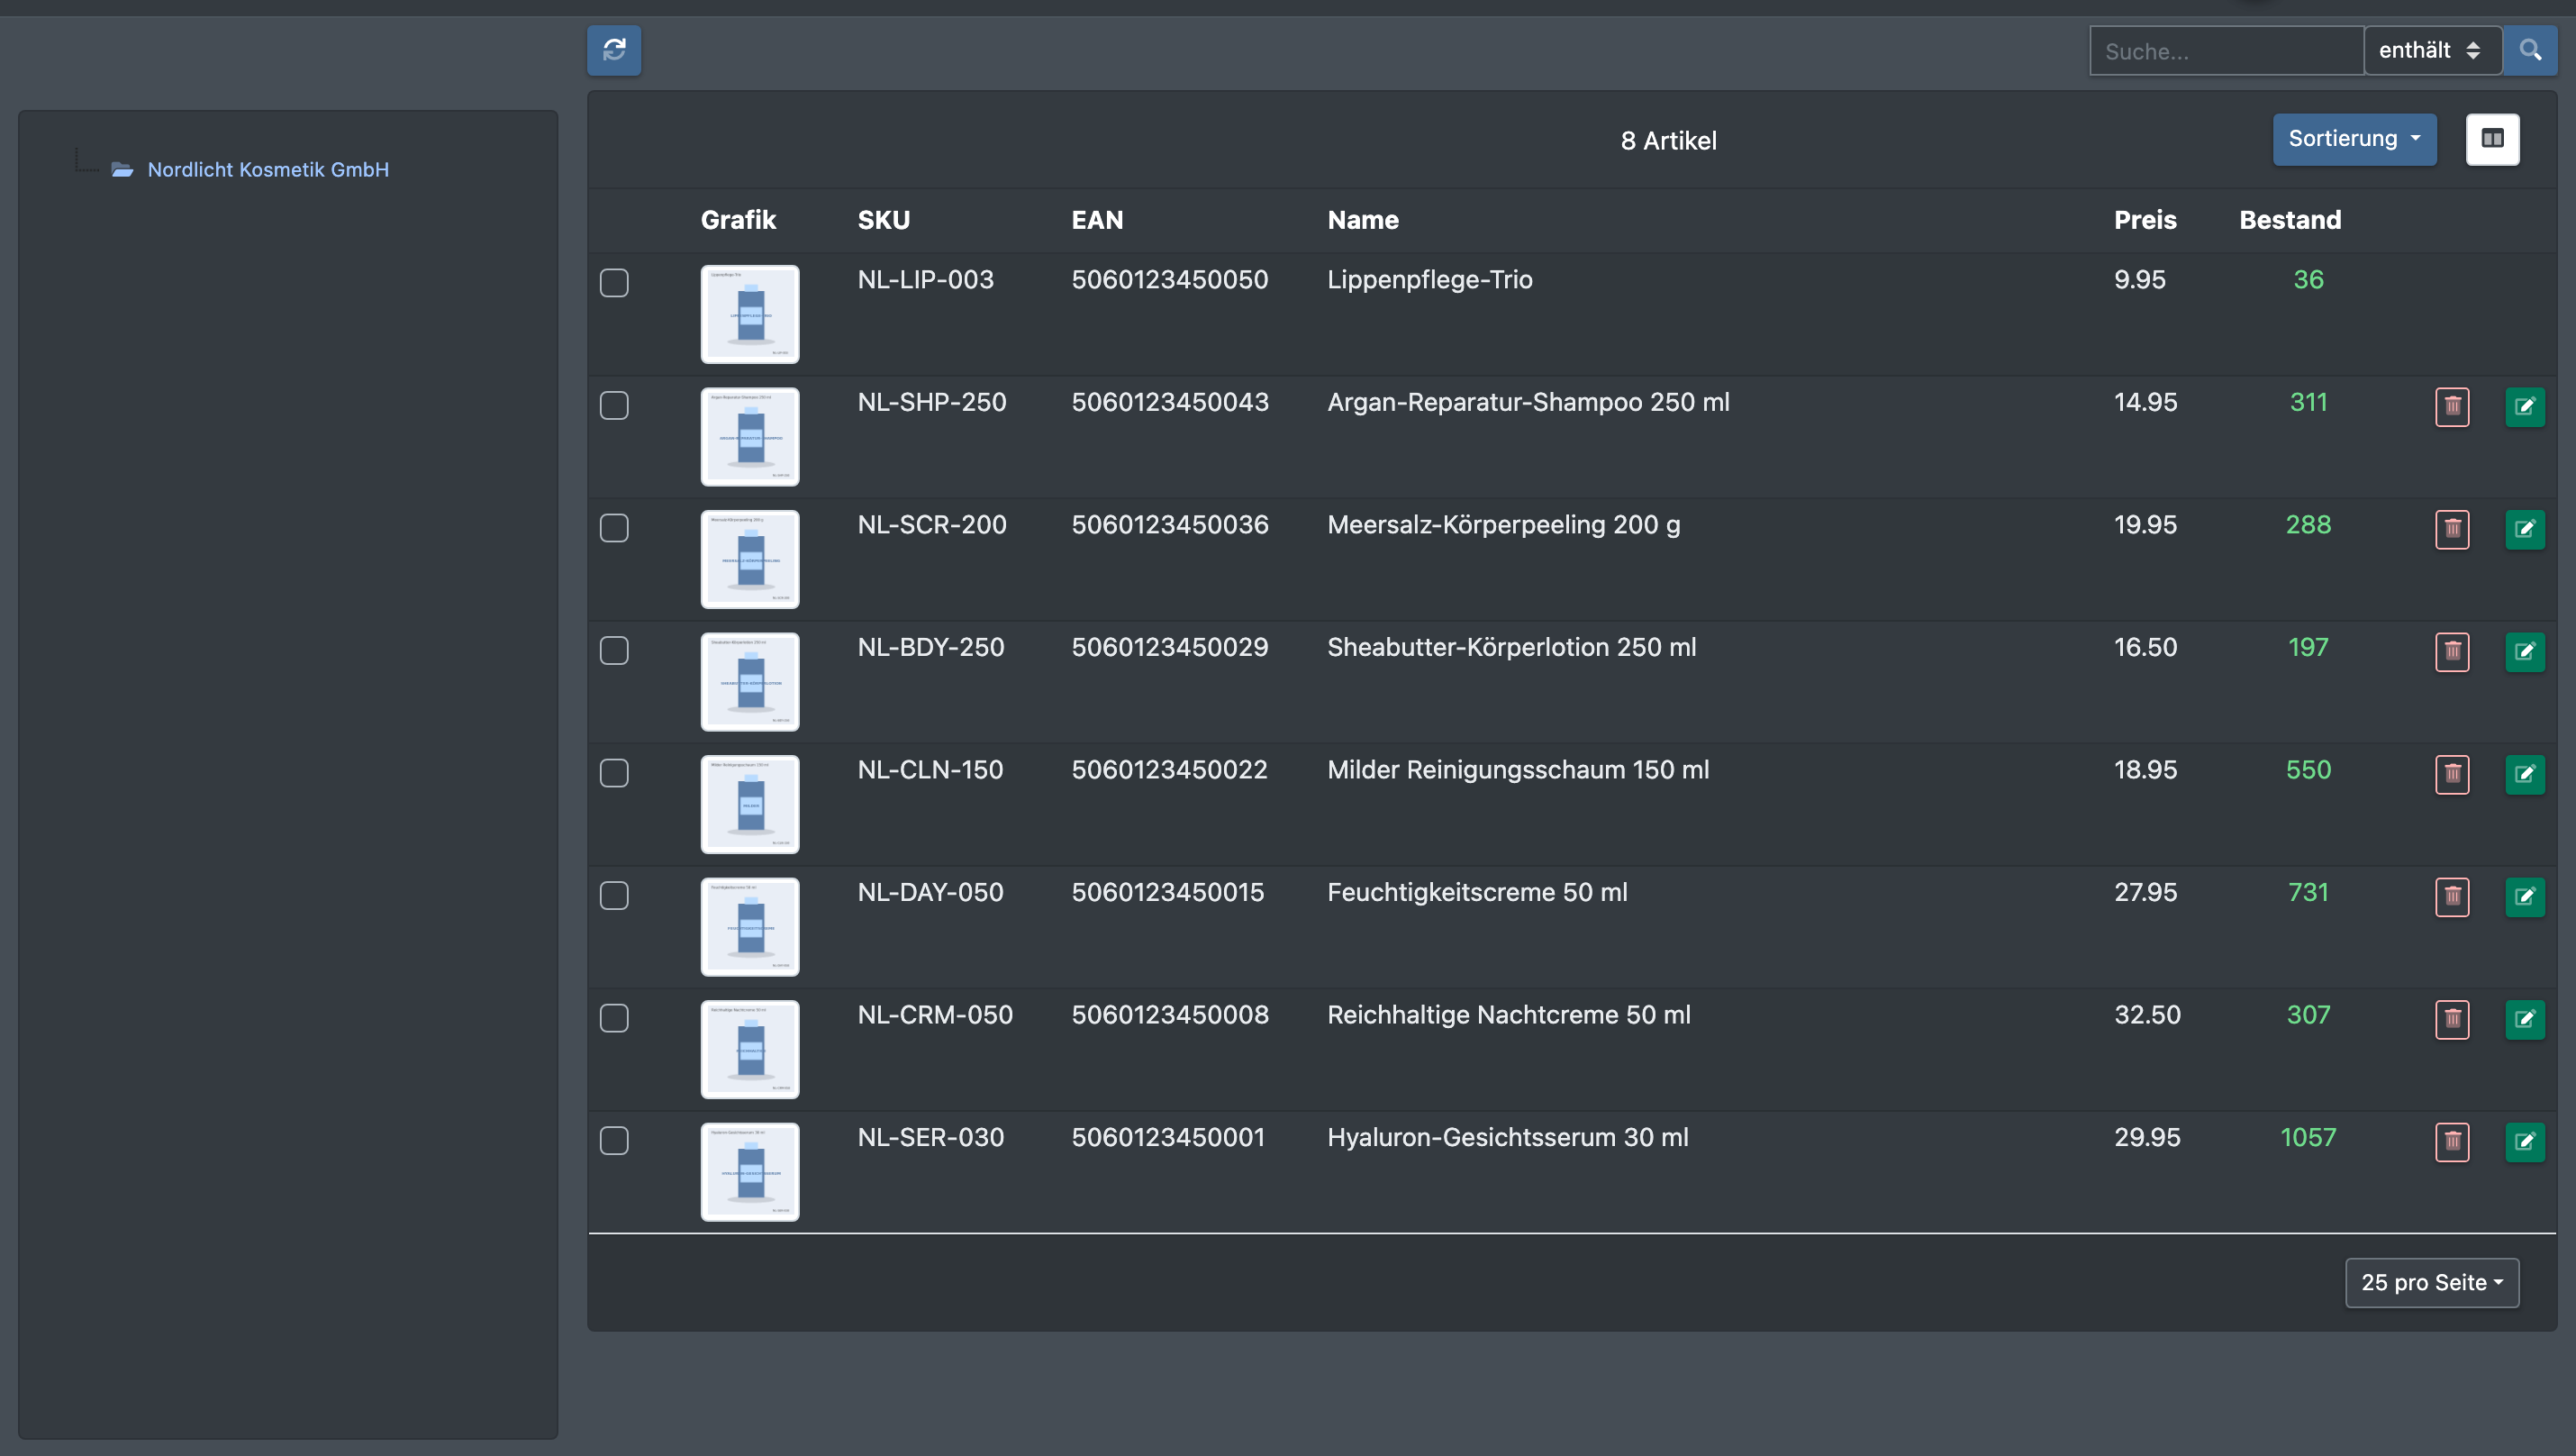Image resolution: width=2576 pixels, height=1456 pixels.
Task: Open the Feuchtigkeitscreme 50 ml product thumbnail
Action: click(x=750, y=927)
